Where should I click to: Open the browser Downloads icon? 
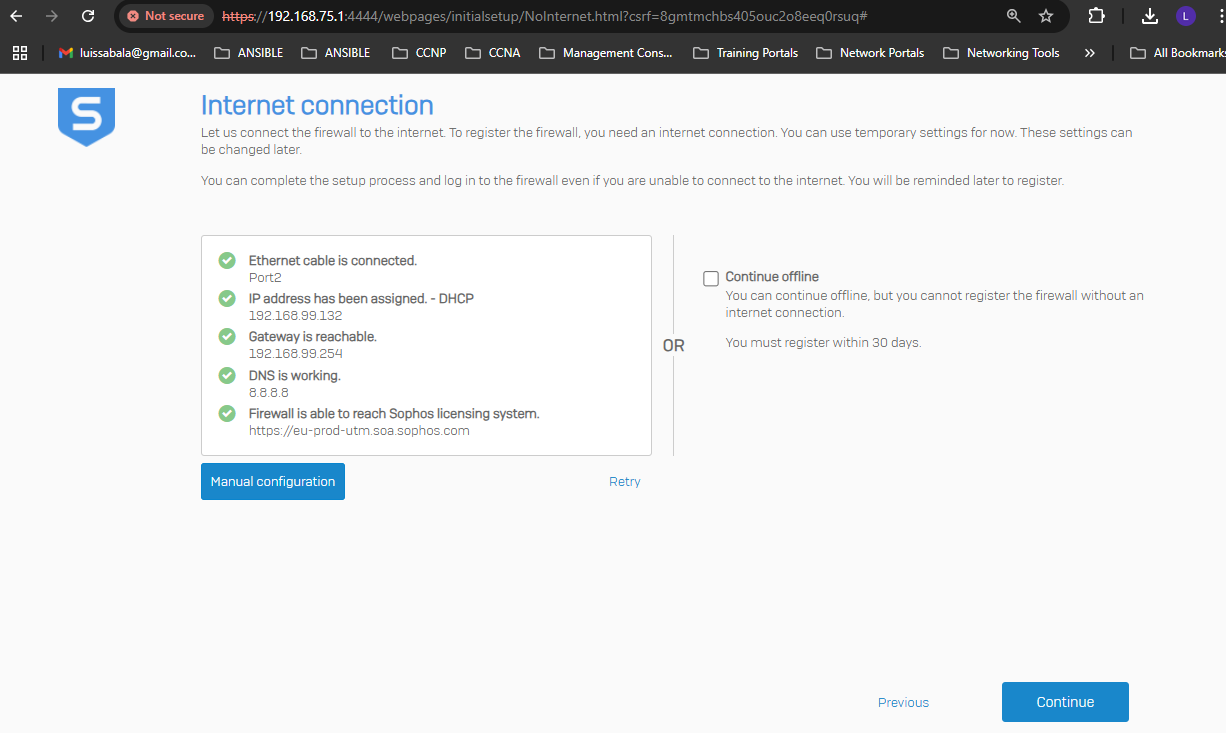coord(1150,16)
